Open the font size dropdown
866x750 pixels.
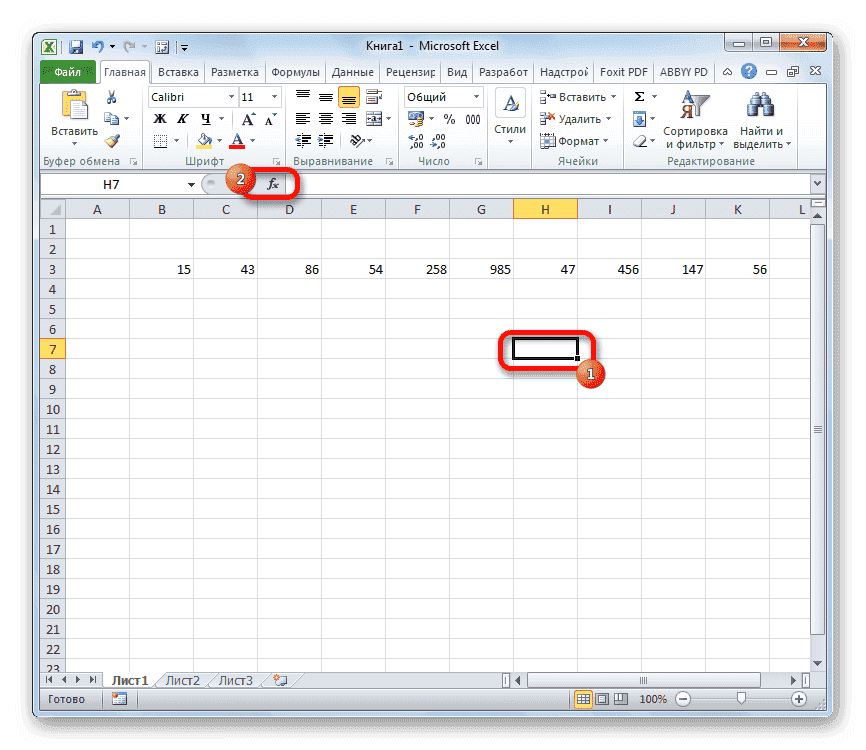click(272, 96)
